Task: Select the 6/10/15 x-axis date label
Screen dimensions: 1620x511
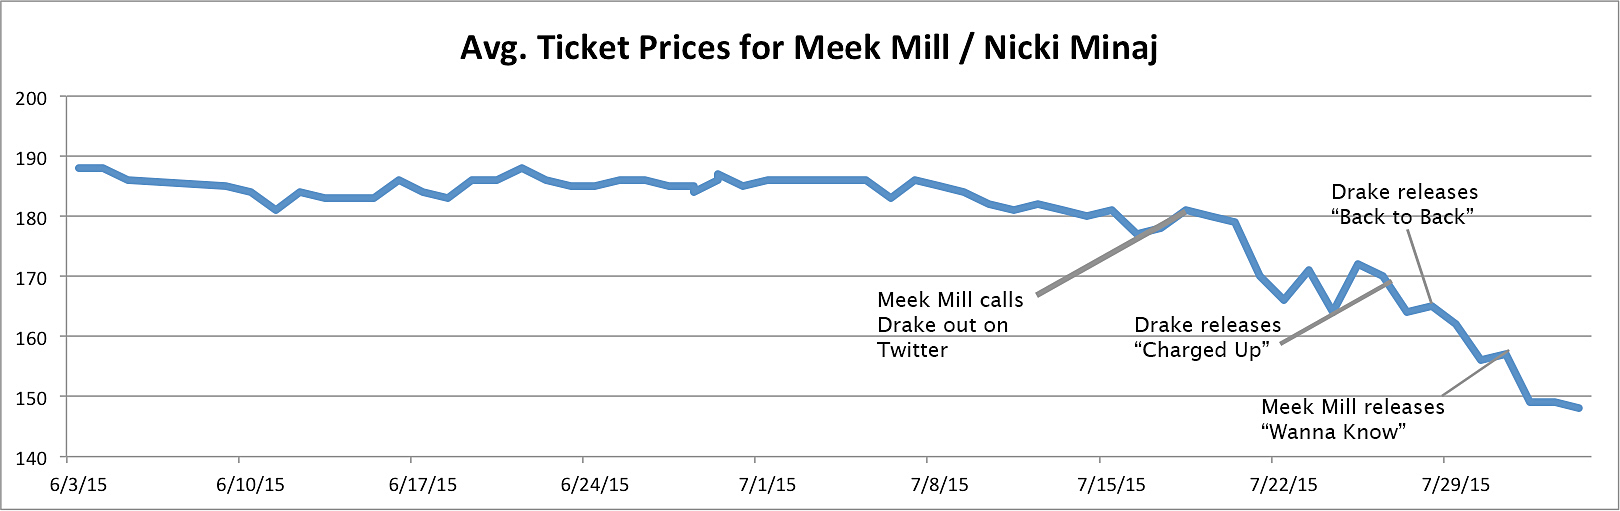Action: tap(250, 485)
